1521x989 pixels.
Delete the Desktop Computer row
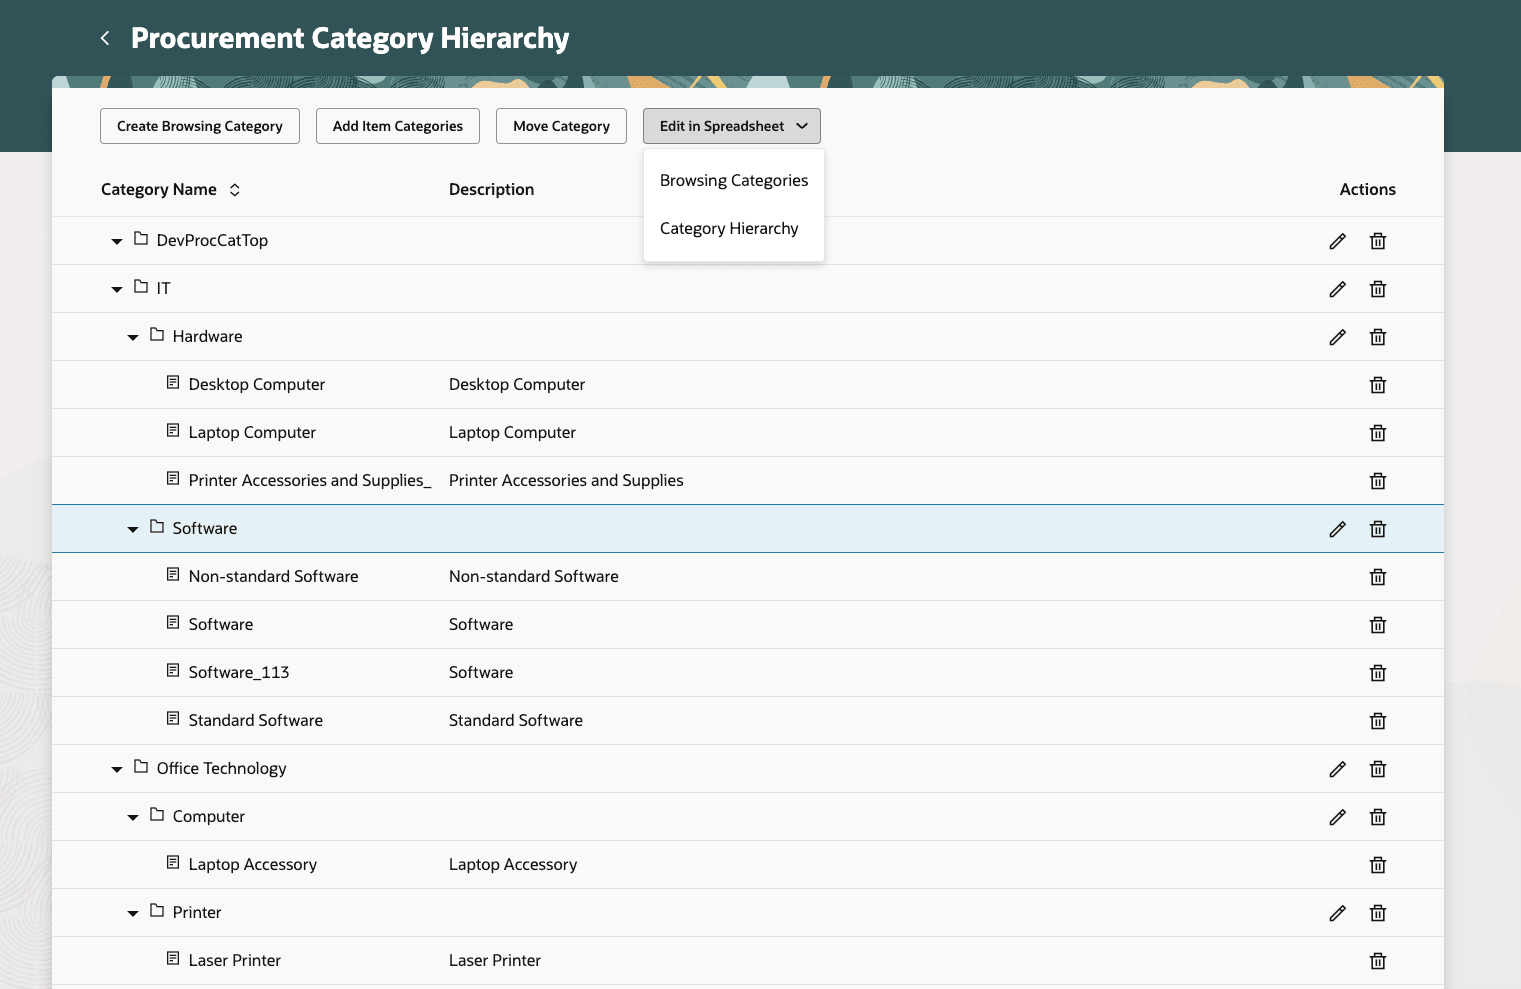[1378, 385]
